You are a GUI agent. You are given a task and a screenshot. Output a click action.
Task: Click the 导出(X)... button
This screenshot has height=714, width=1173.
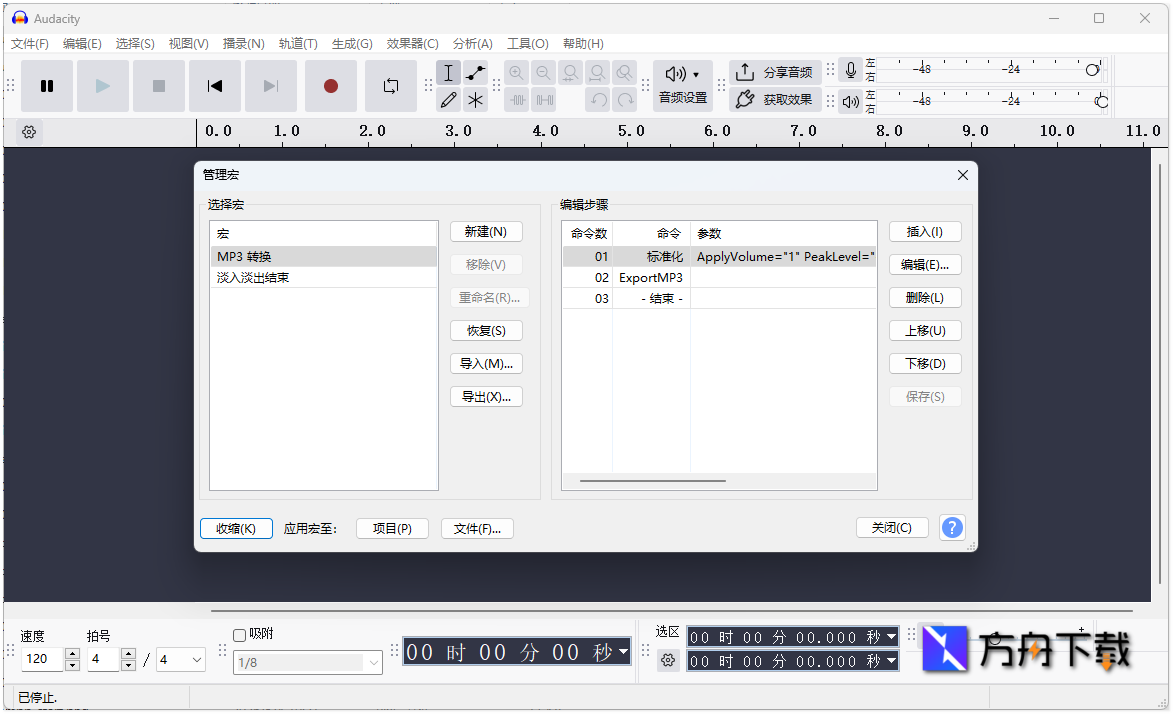click(486, 397)
